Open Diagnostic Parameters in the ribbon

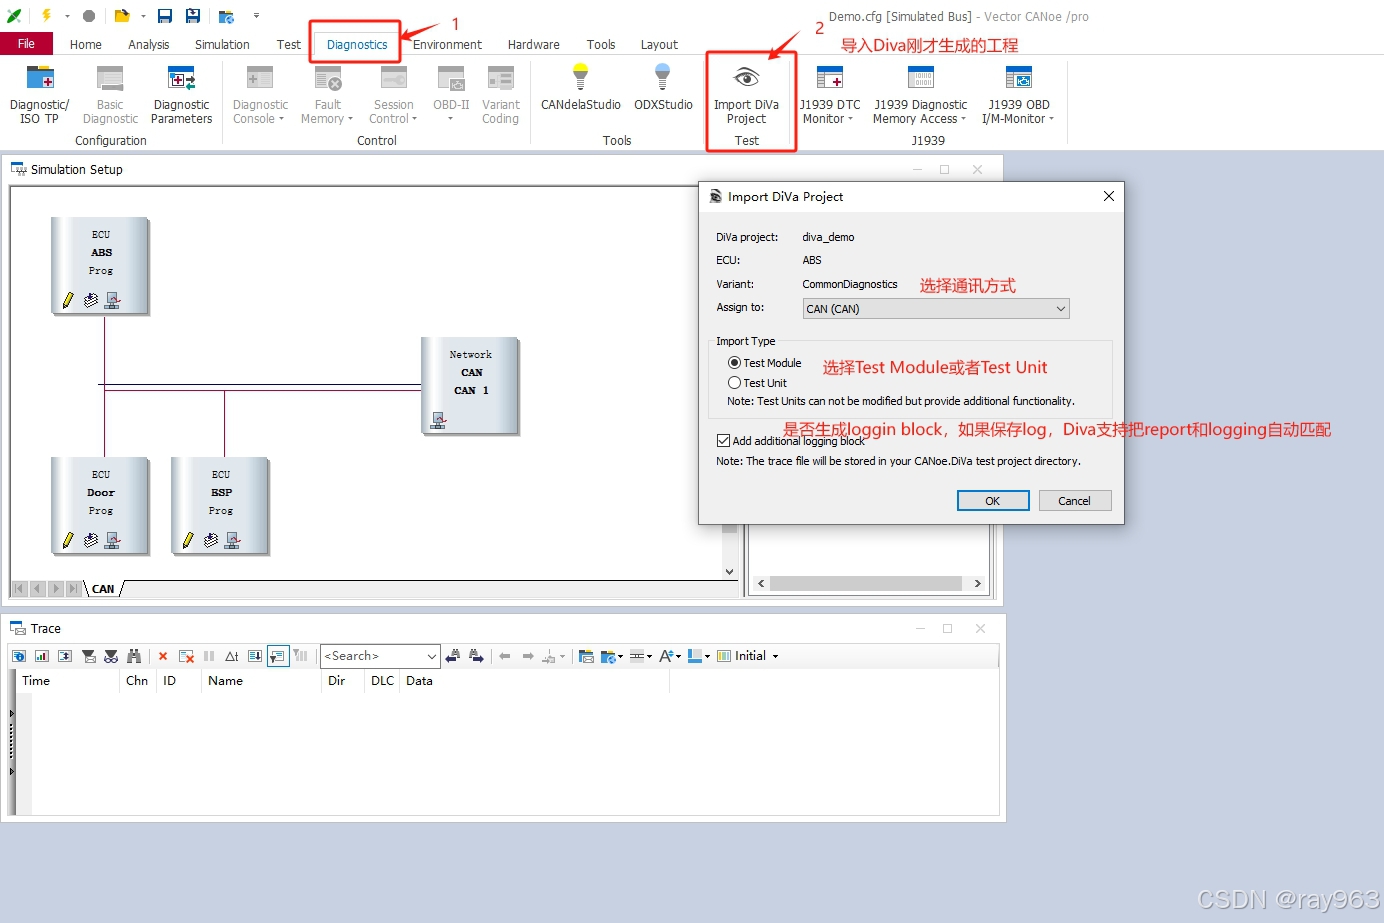pos(182,95)
